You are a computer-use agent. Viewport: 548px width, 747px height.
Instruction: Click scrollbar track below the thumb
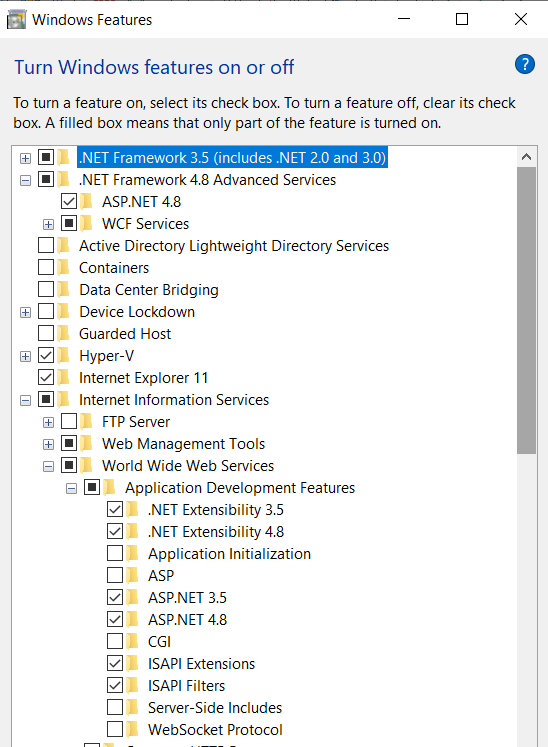(x=527, y=600)
